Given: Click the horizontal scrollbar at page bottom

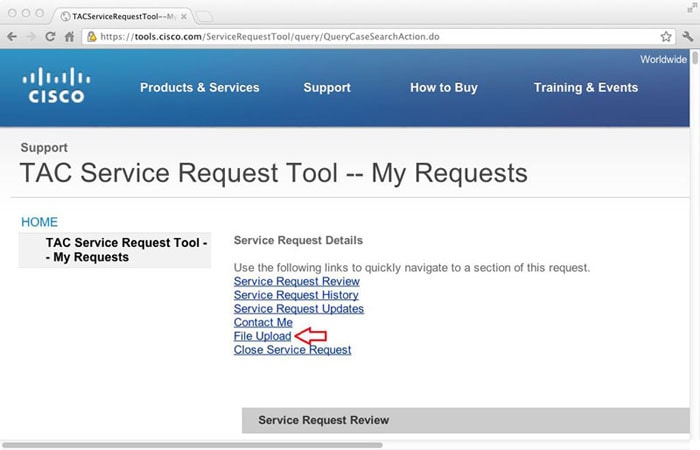Looking at the screenshot, I should (192, 445).
